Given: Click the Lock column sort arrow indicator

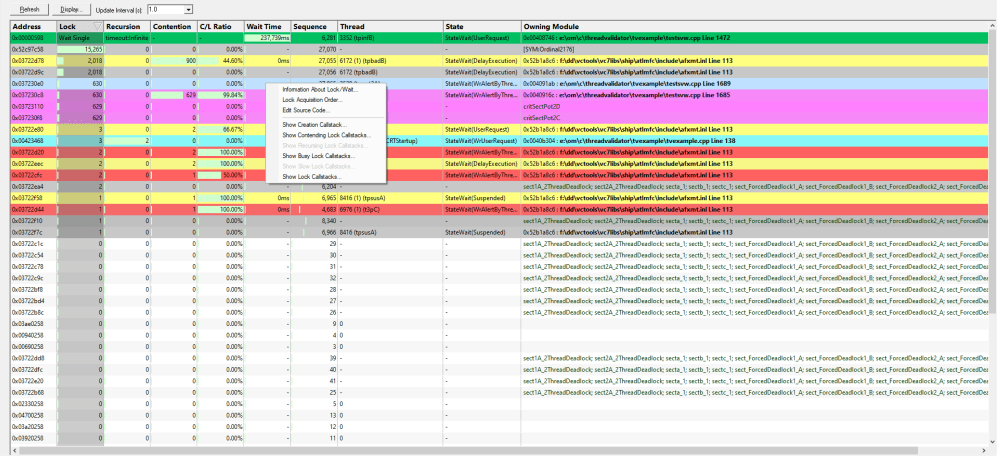Looking at the screenshot, I should [97, 27].
